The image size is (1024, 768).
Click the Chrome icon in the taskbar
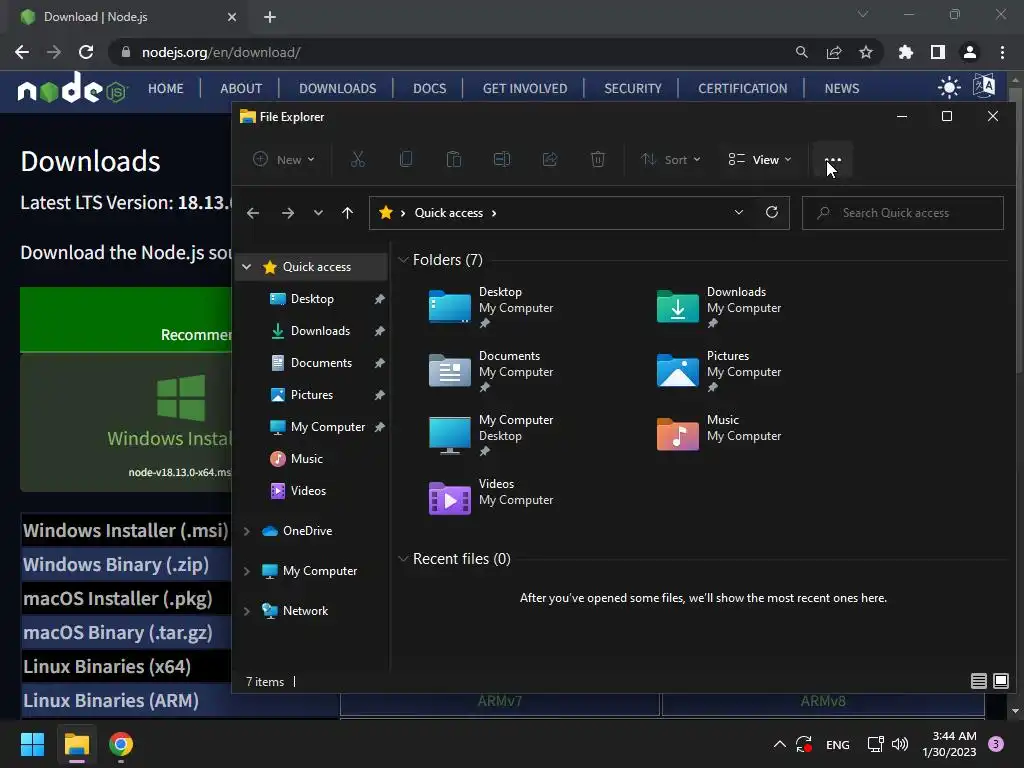click(x=121, y=744)
